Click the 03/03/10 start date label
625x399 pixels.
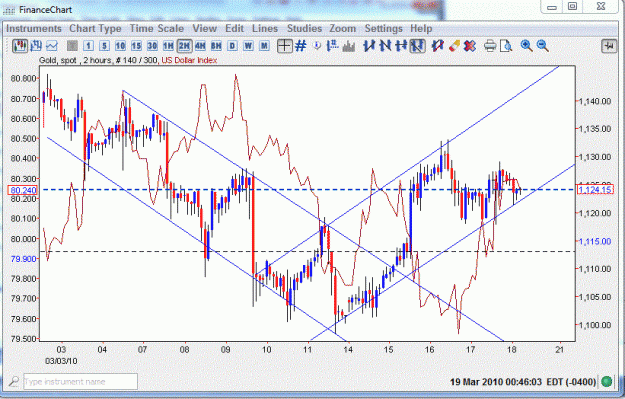[x=61, y=361]
